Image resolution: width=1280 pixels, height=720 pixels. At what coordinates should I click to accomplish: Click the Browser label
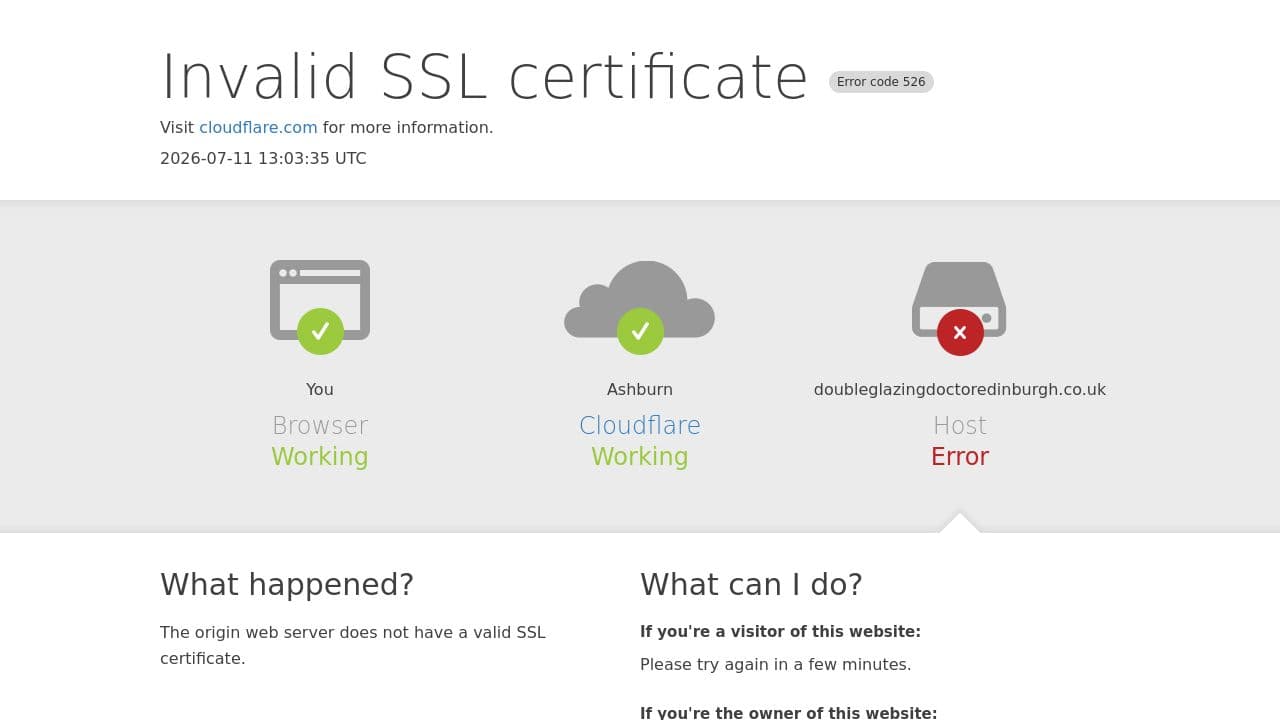click(320, 425)
